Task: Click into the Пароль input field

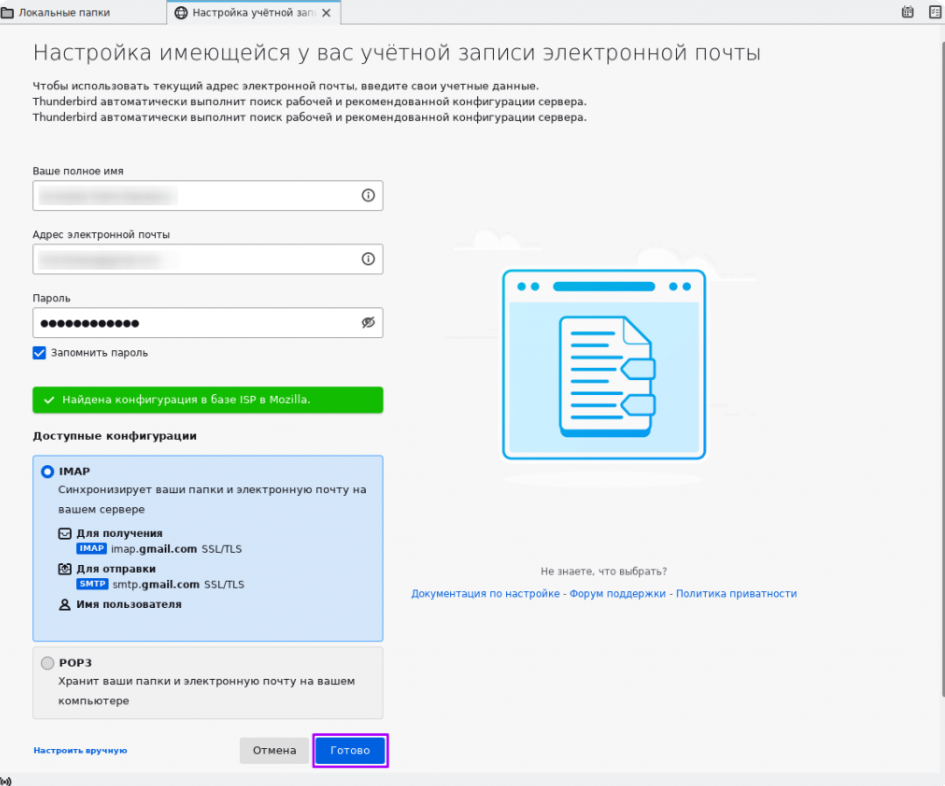Action: tap(195, 323)
